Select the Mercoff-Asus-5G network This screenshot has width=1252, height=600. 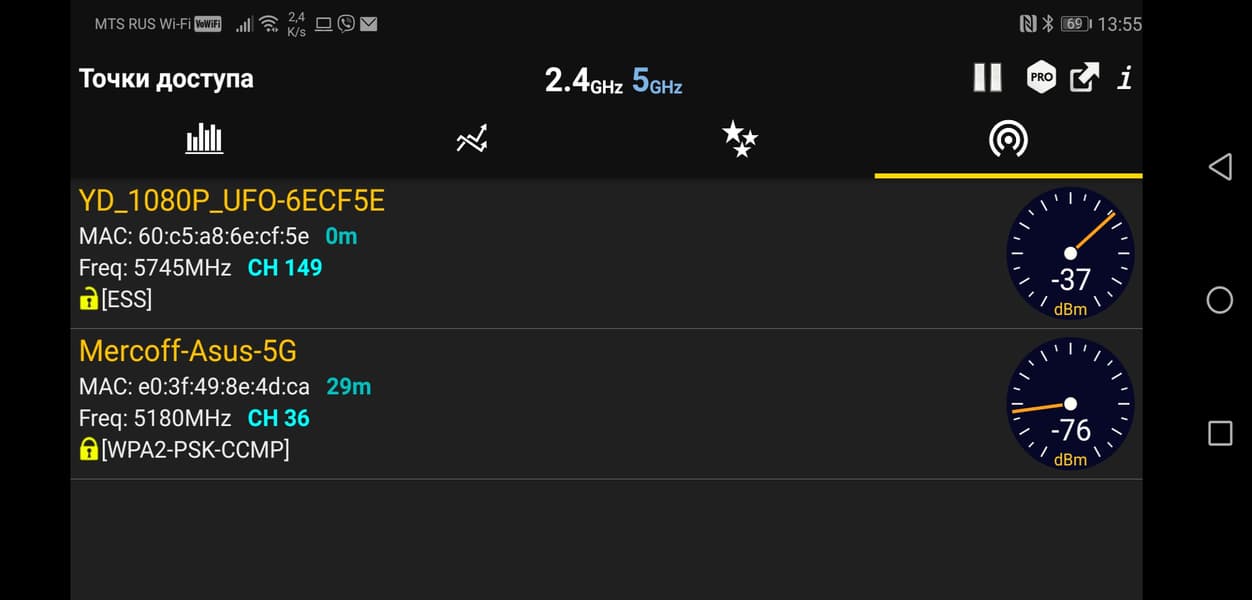click(x=188, y=352)
